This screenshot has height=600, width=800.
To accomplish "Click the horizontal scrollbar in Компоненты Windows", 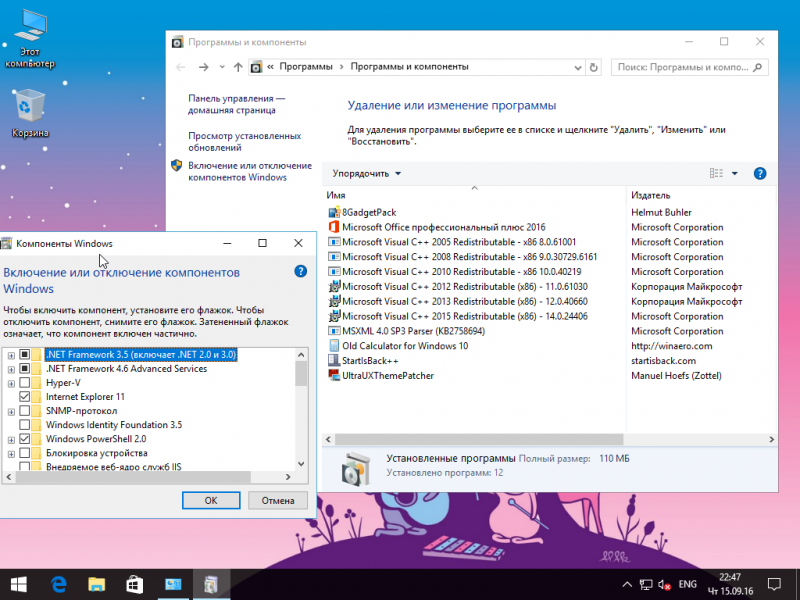I will pyautogui.click(x=133, y=477).
